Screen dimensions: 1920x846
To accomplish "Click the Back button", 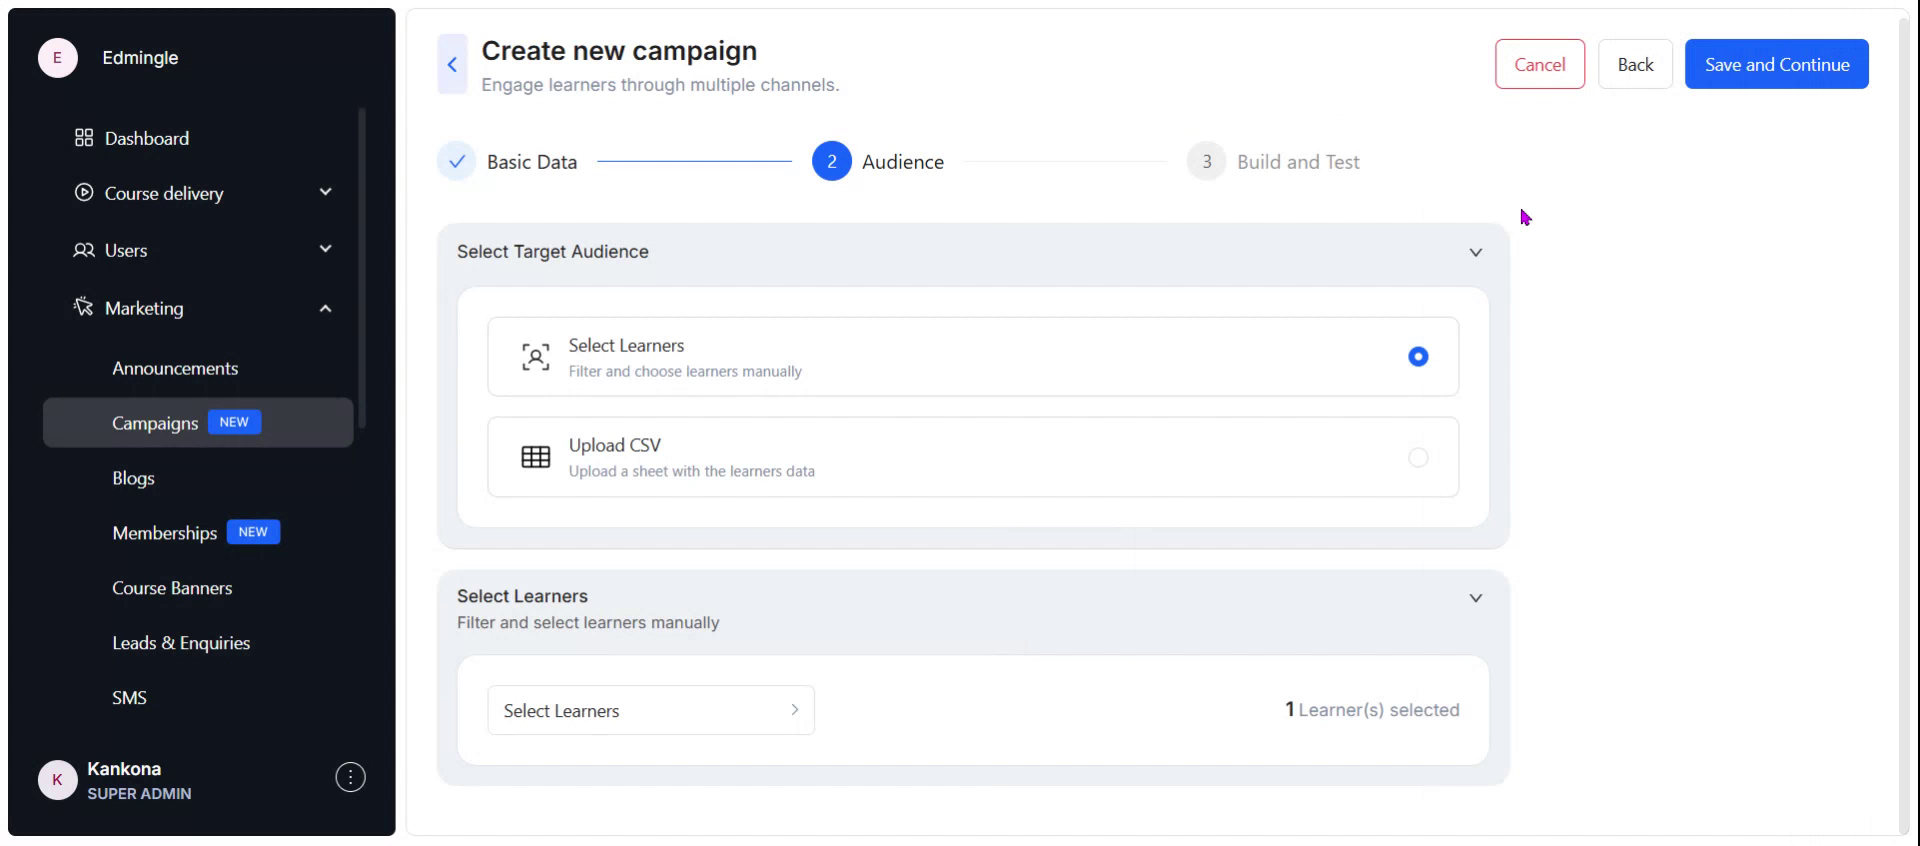I will coord(1635,64).
